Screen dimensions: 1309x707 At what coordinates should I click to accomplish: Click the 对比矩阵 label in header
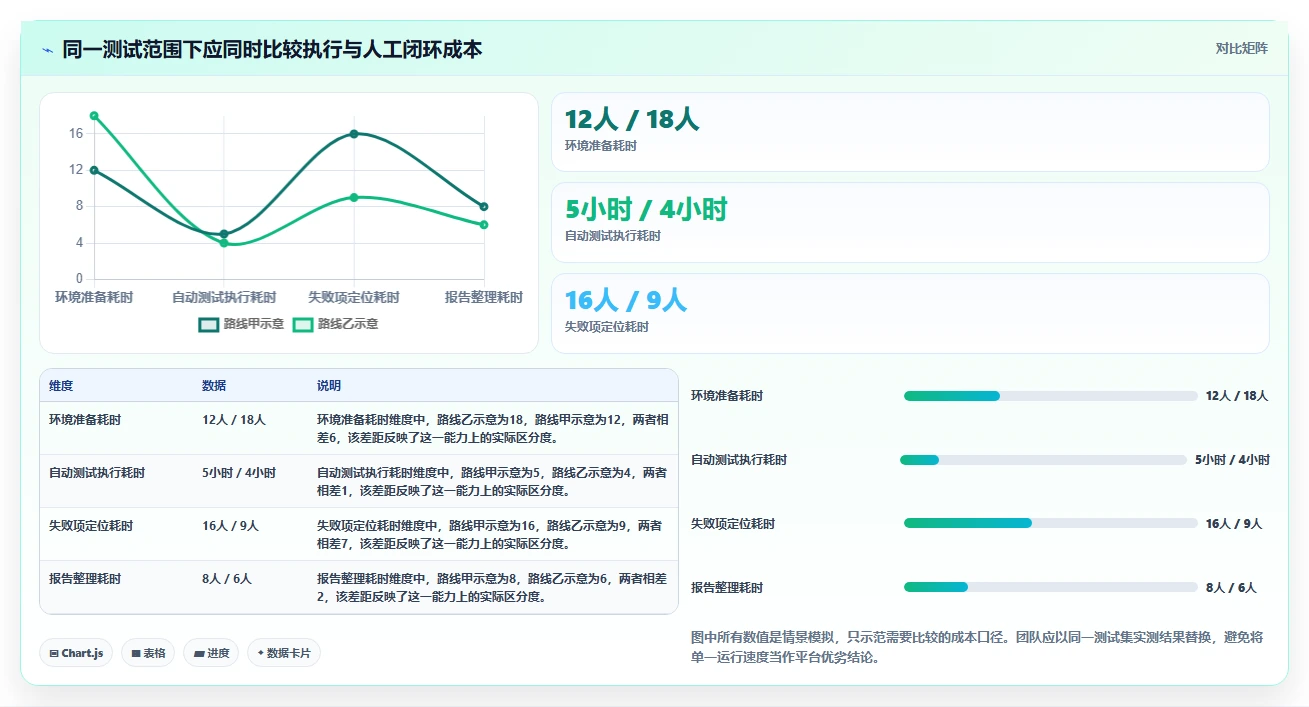1242,49
